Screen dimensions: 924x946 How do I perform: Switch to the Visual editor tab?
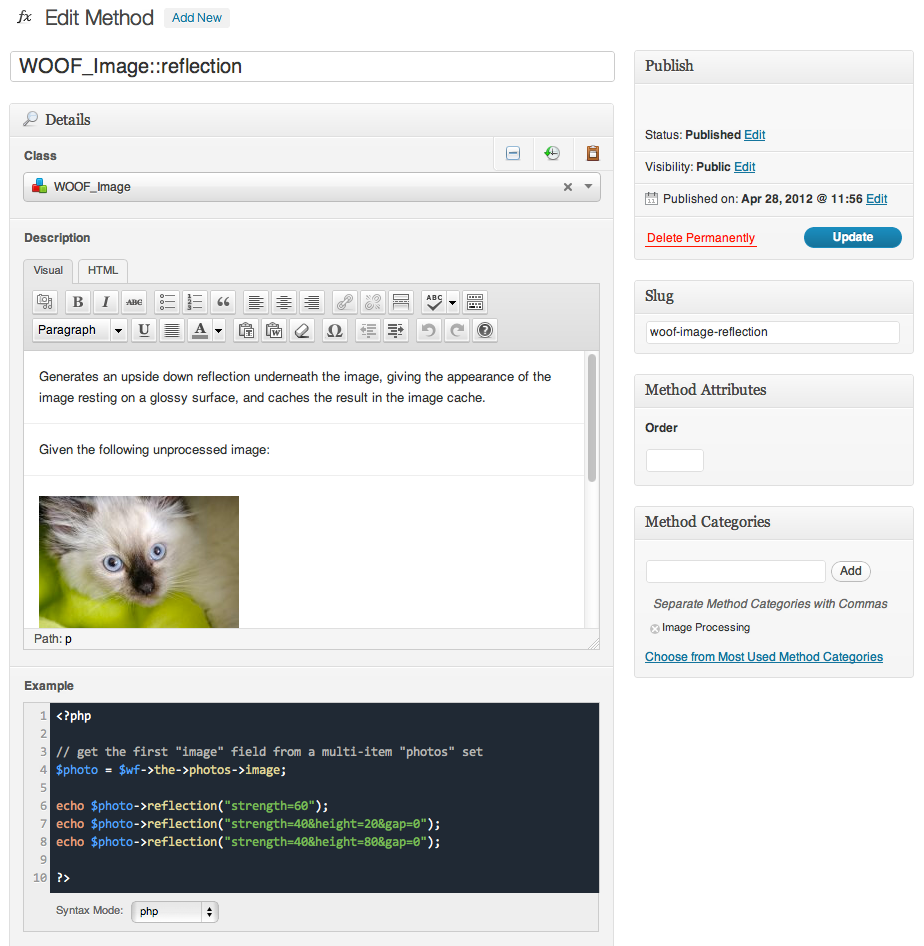[48, 271]
